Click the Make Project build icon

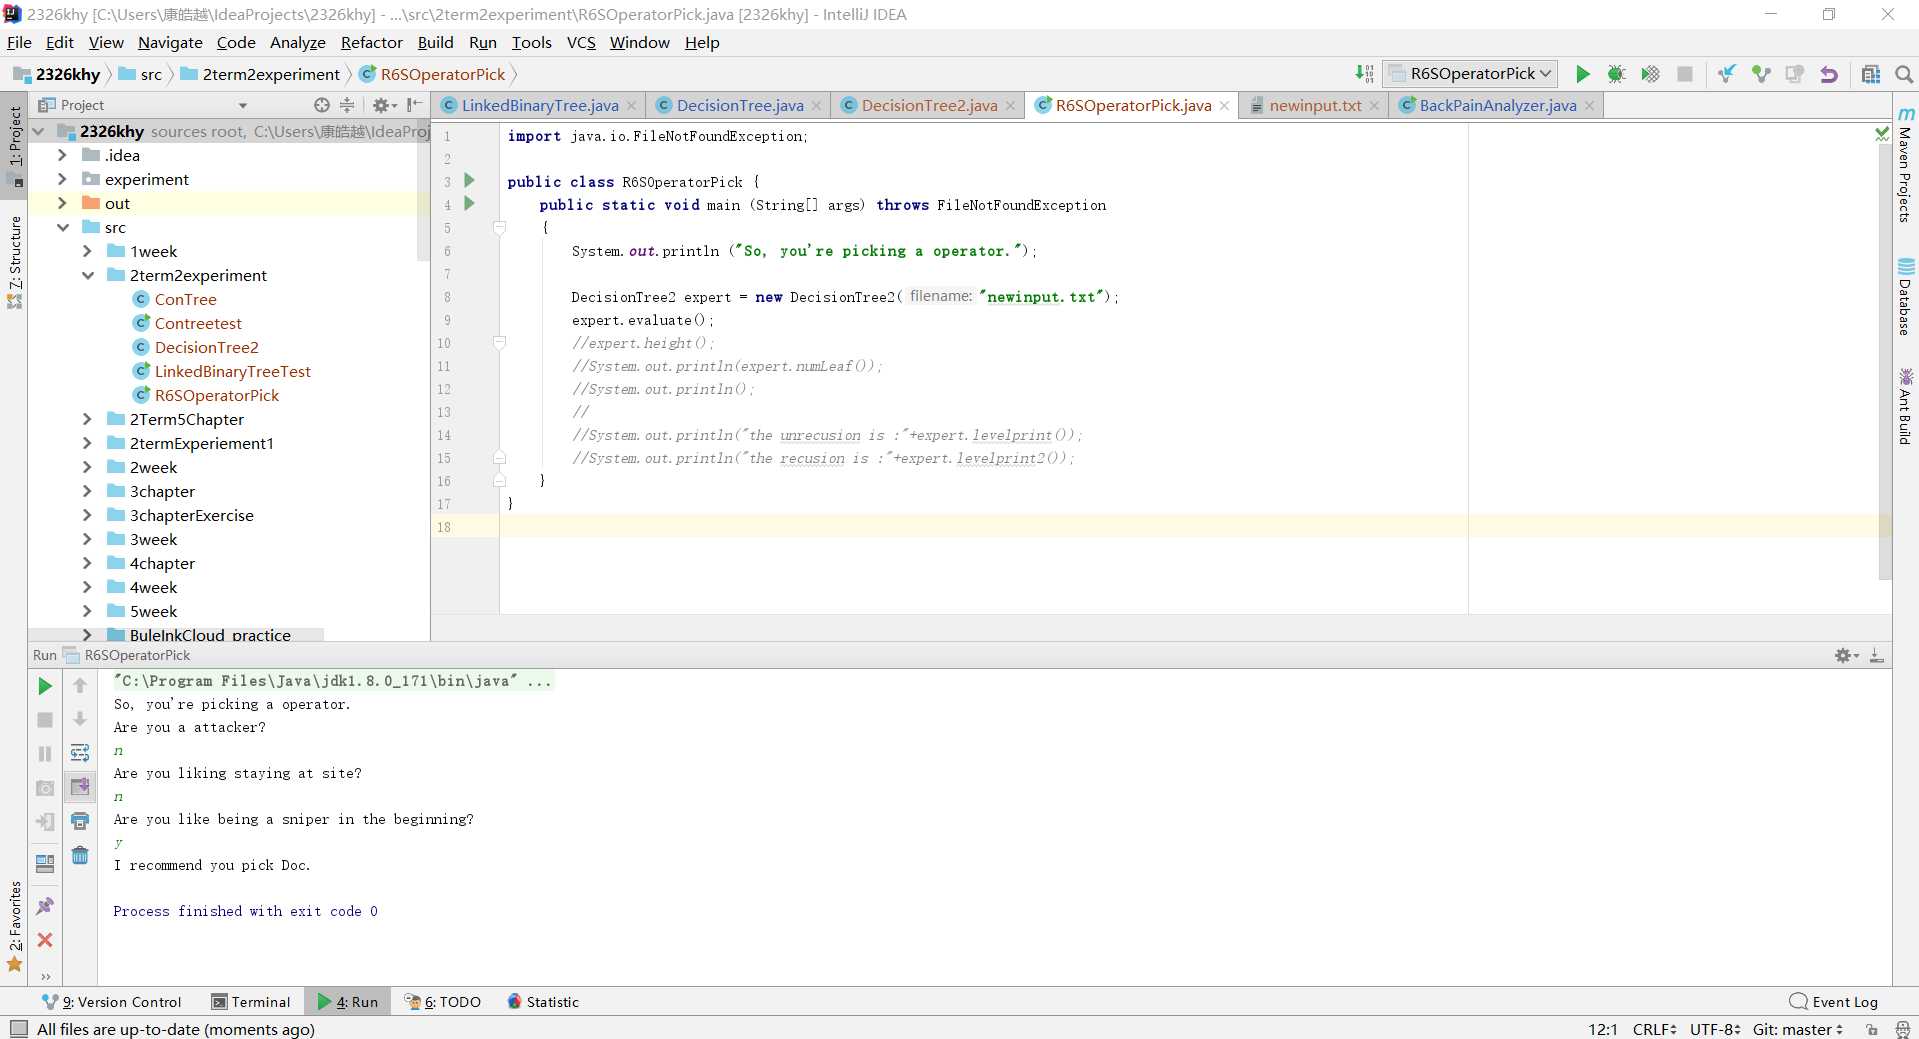[x=1364, y=74]
